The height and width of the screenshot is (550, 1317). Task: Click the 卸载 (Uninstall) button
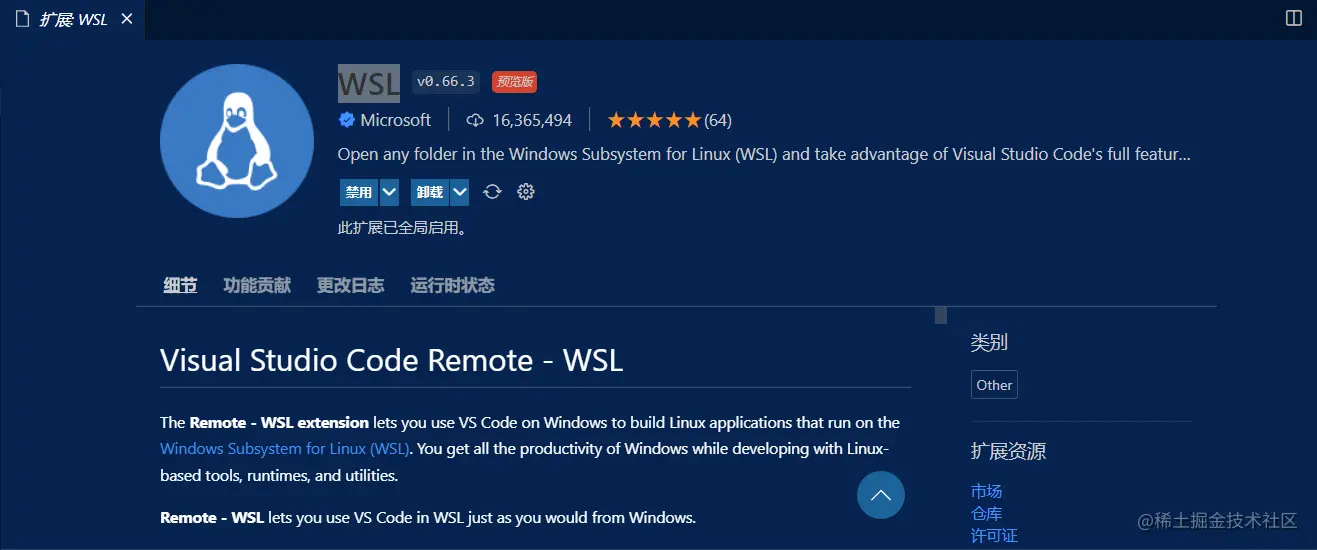click(x=429, y=192)
